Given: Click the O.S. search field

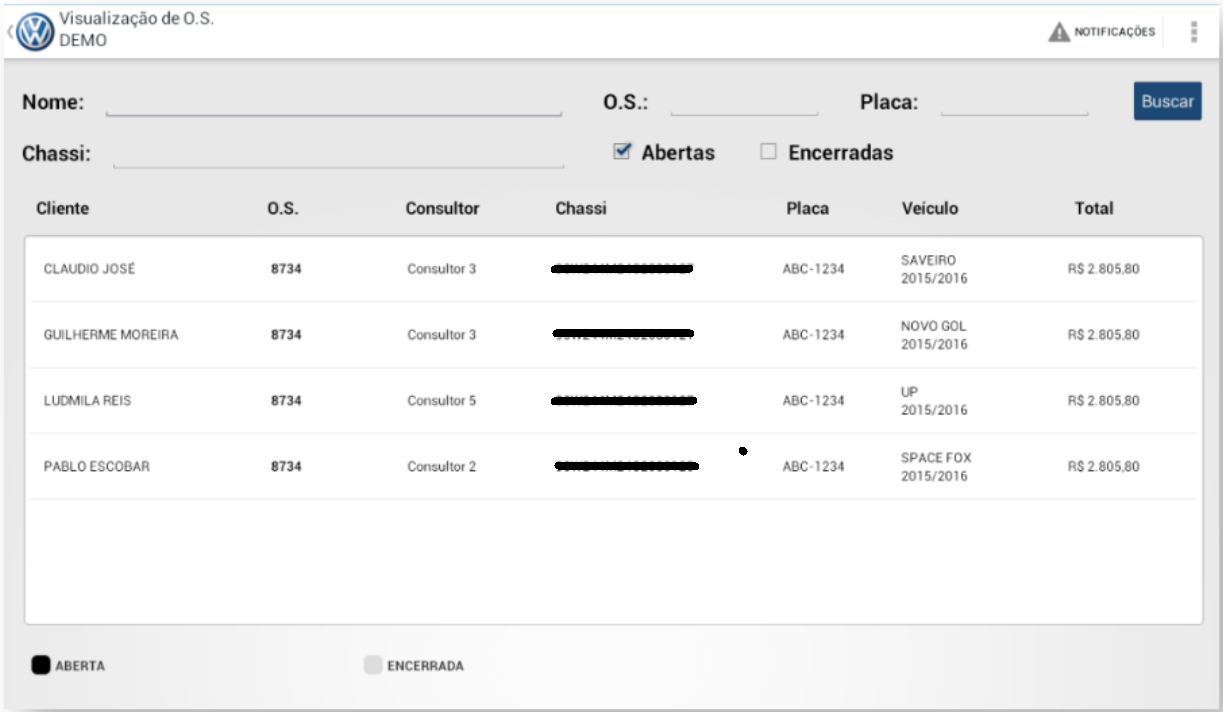Looking at the screenshot, I should click(x=744, y=103).
